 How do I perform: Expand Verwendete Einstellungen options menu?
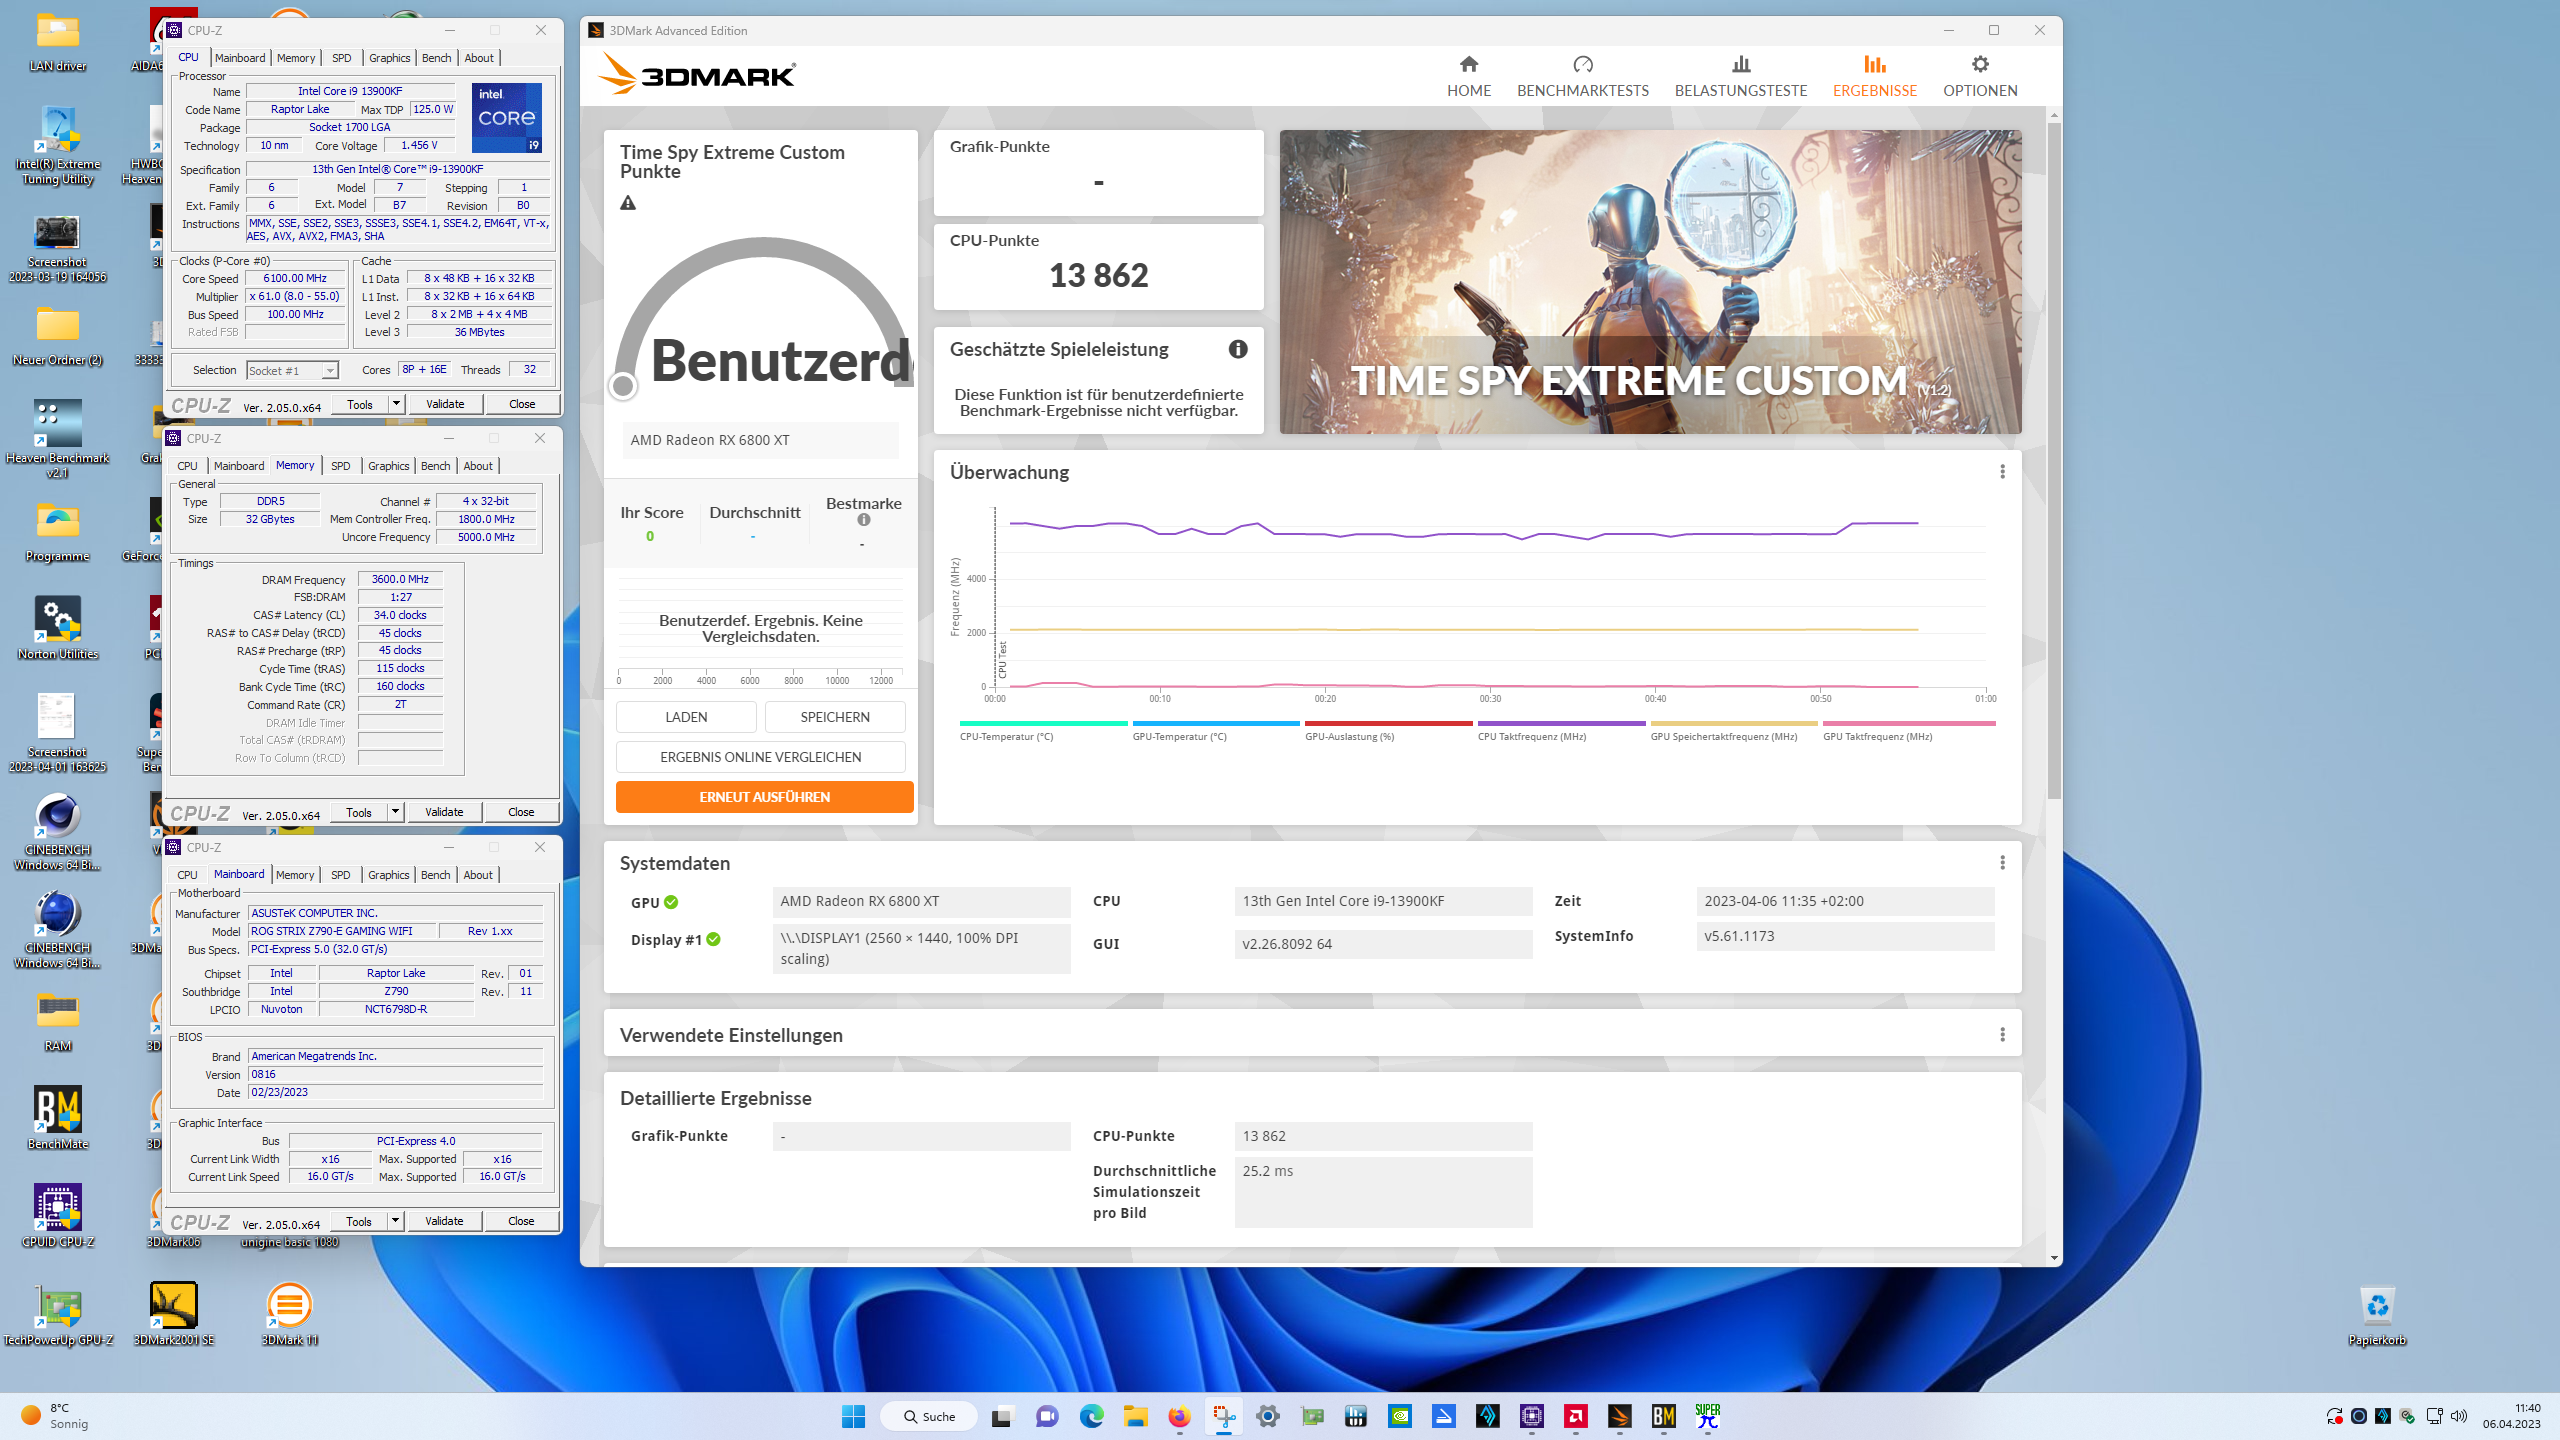pos(2002,1035)
